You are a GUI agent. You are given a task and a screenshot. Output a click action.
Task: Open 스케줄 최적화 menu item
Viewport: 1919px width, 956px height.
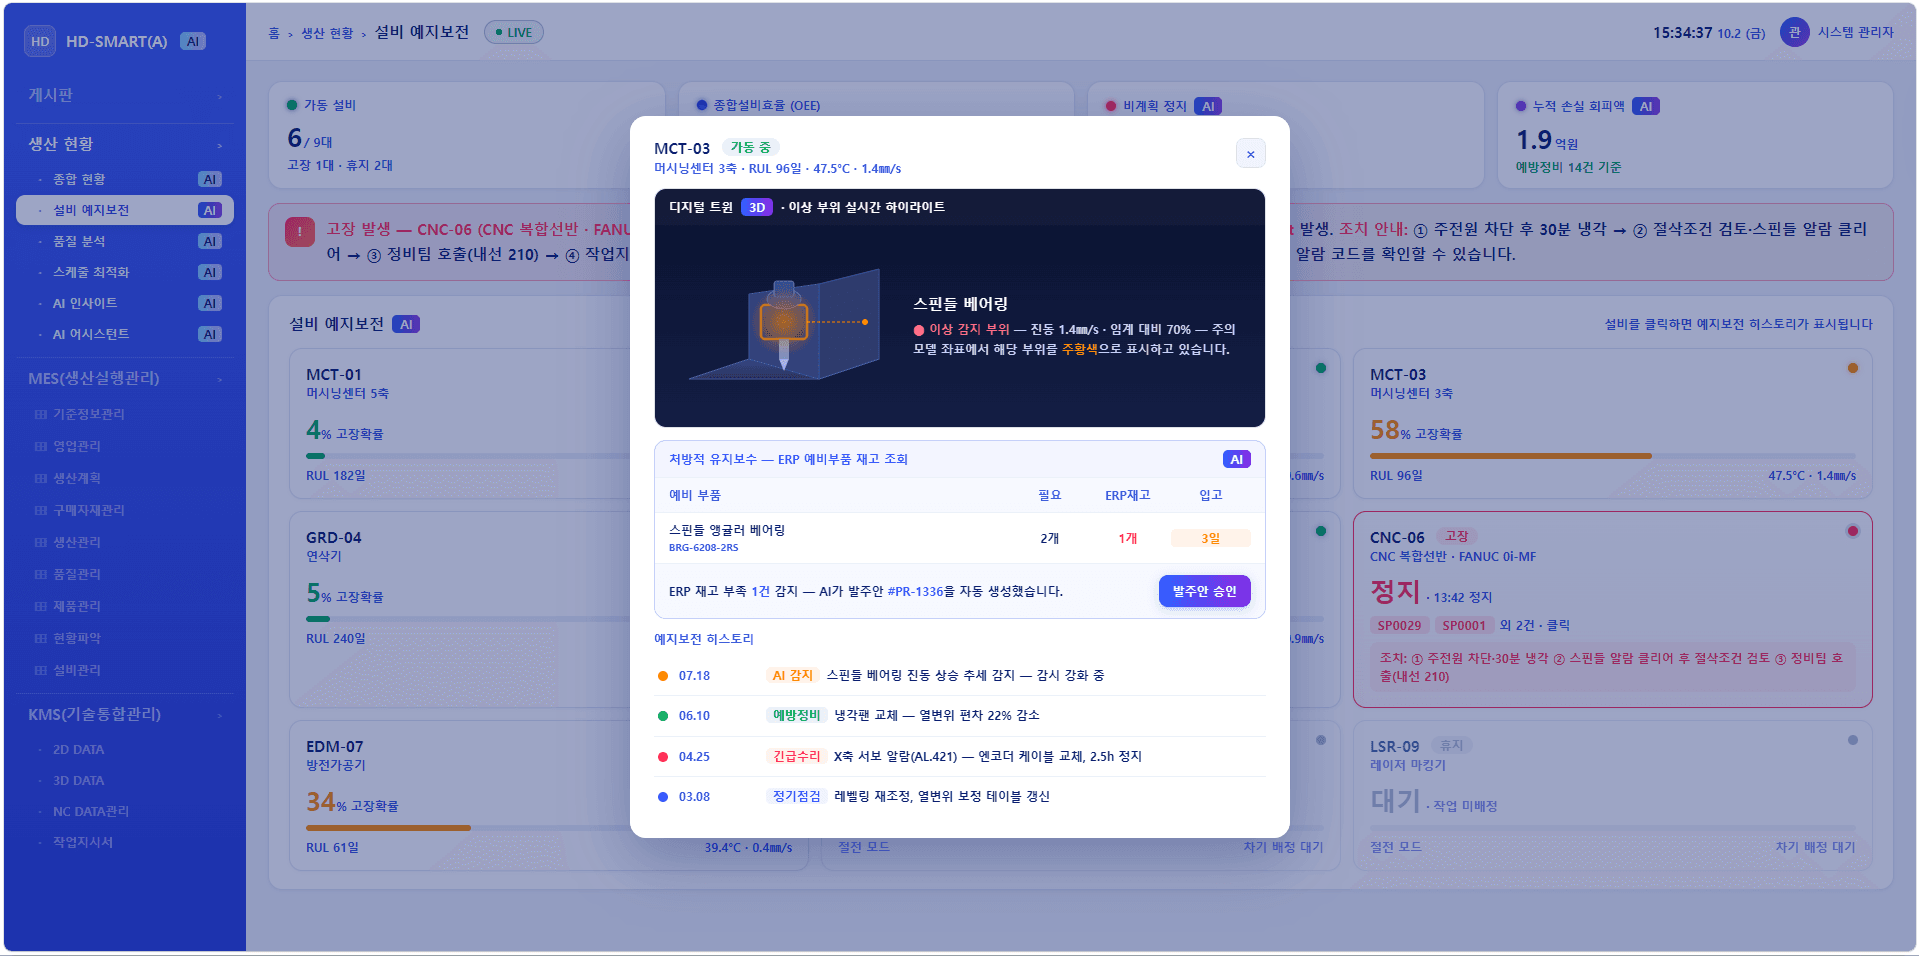[125, 272]
